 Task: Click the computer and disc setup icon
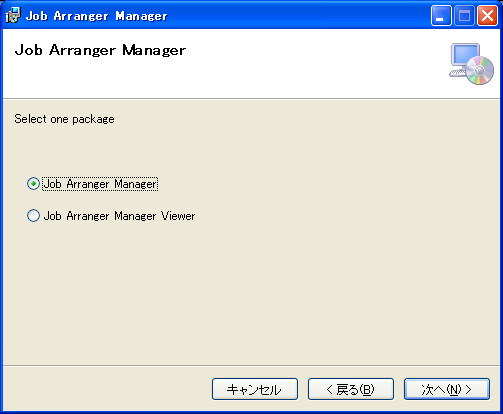click(x=471, y=64)
